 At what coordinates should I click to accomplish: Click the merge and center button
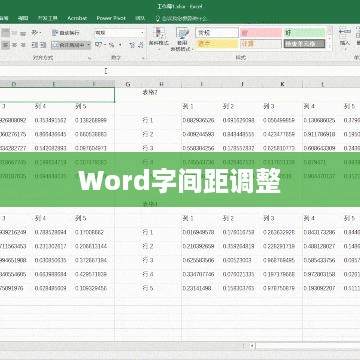pos(68,45)
